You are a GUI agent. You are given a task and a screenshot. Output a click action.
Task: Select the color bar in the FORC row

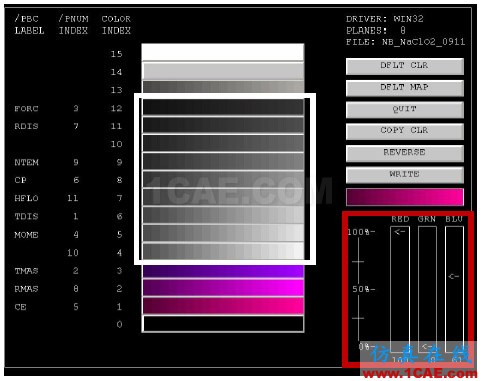click(223, 108)
